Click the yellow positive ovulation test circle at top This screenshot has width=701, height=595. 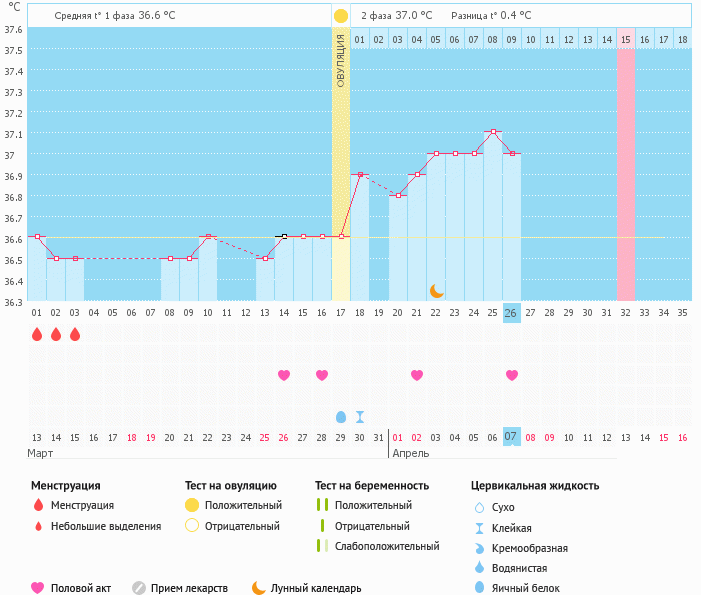[x=341, y=16]
